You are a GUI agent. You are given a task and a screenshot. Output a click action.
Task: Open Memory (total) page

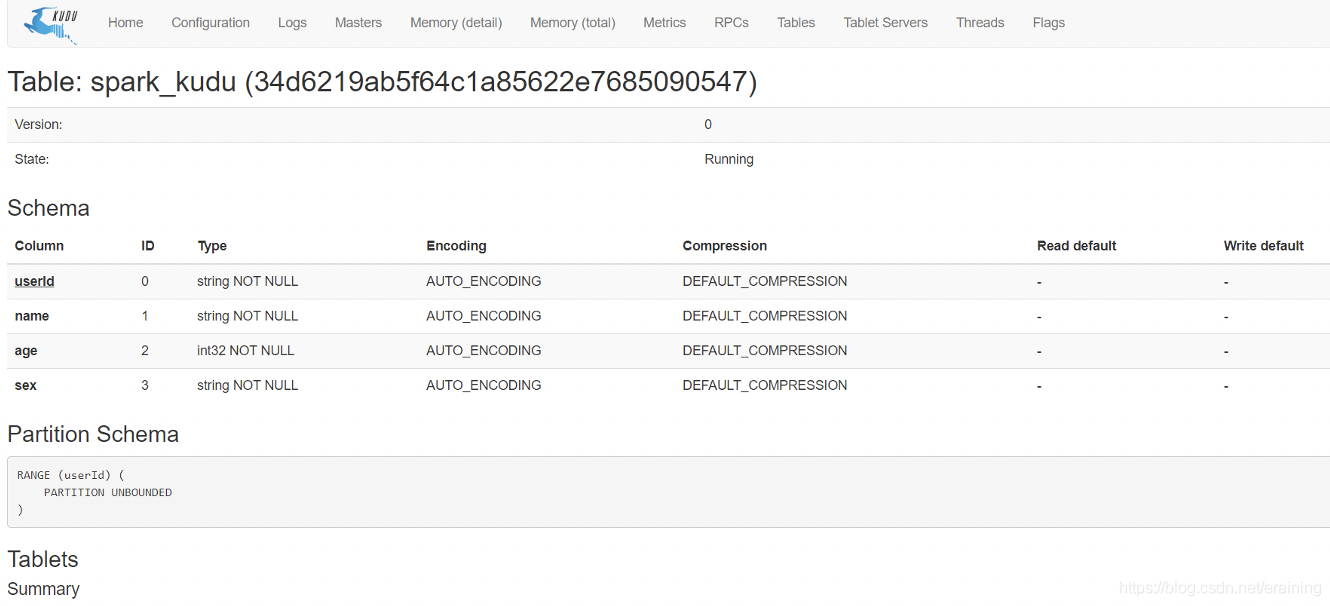[573, 22]
